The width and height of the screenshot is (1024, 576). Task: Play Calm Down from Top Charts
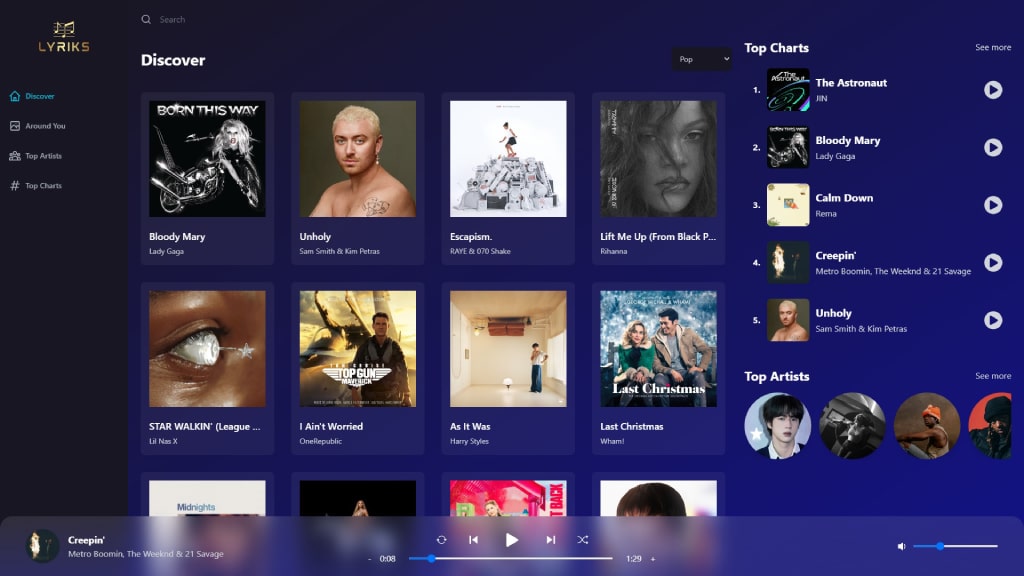[993, 205]
